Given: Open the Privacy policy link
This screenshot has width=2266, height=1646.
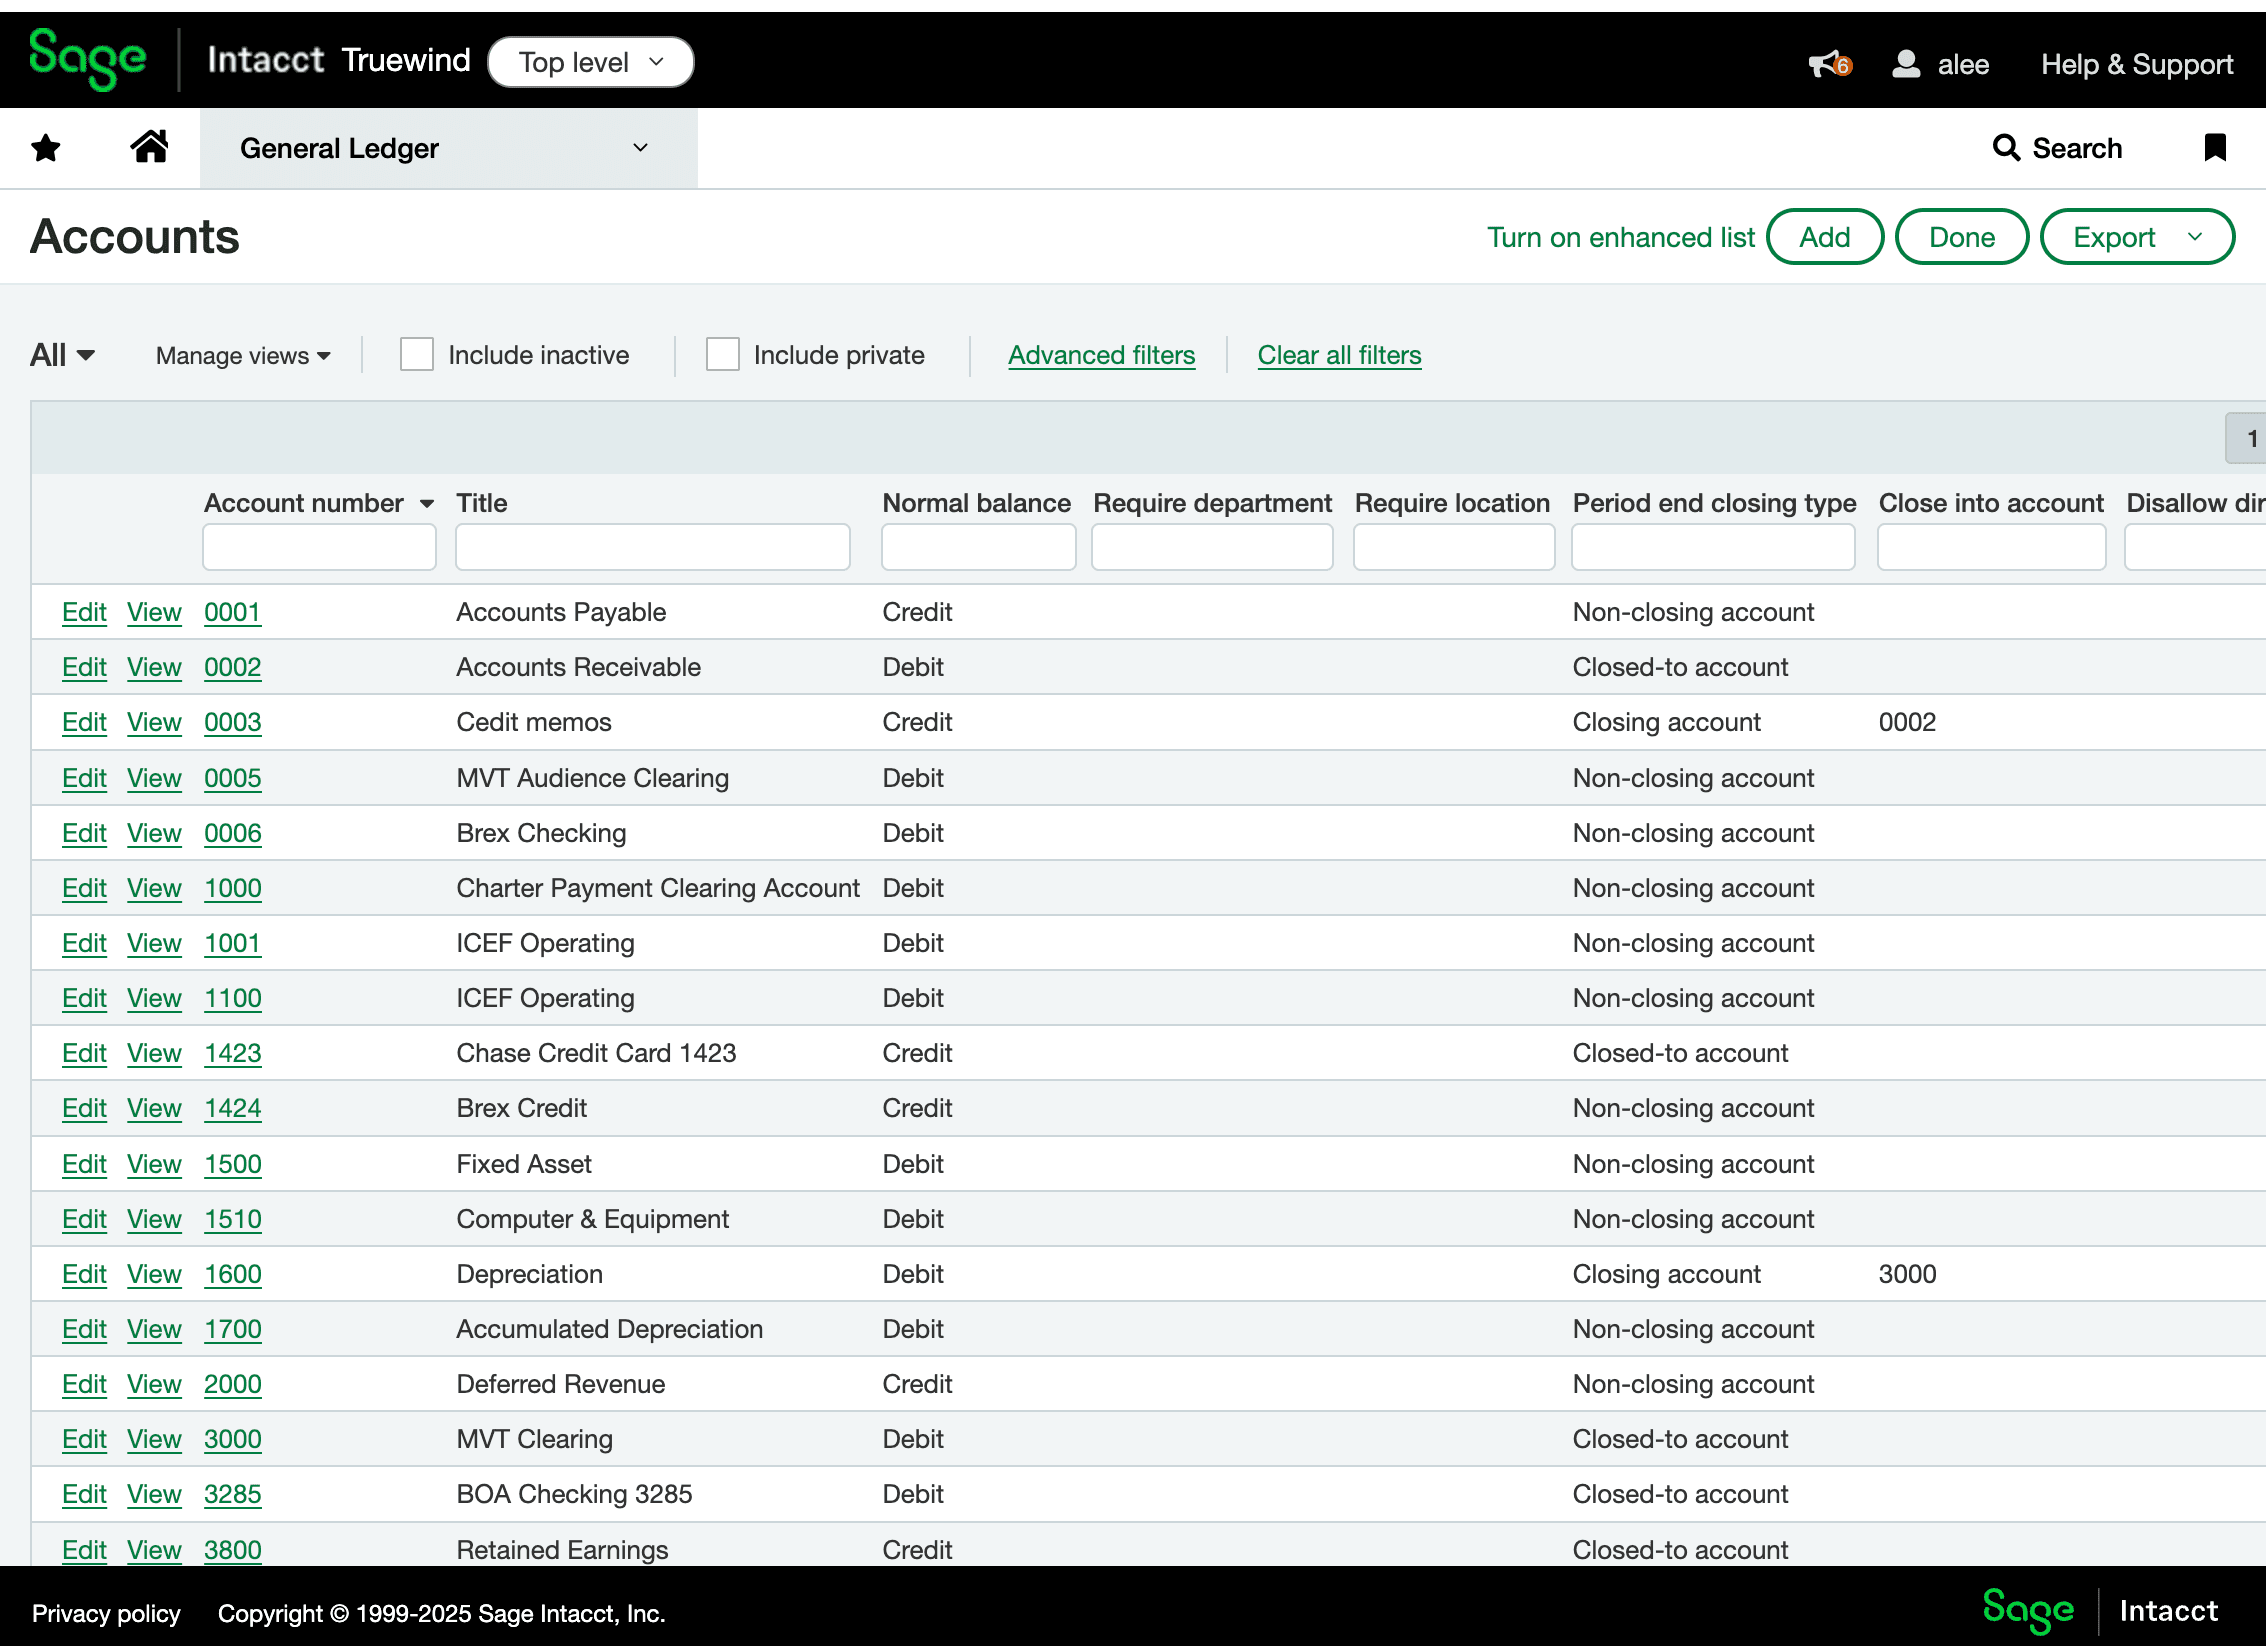Looking at the screenshot, I should pos(106,1613).
